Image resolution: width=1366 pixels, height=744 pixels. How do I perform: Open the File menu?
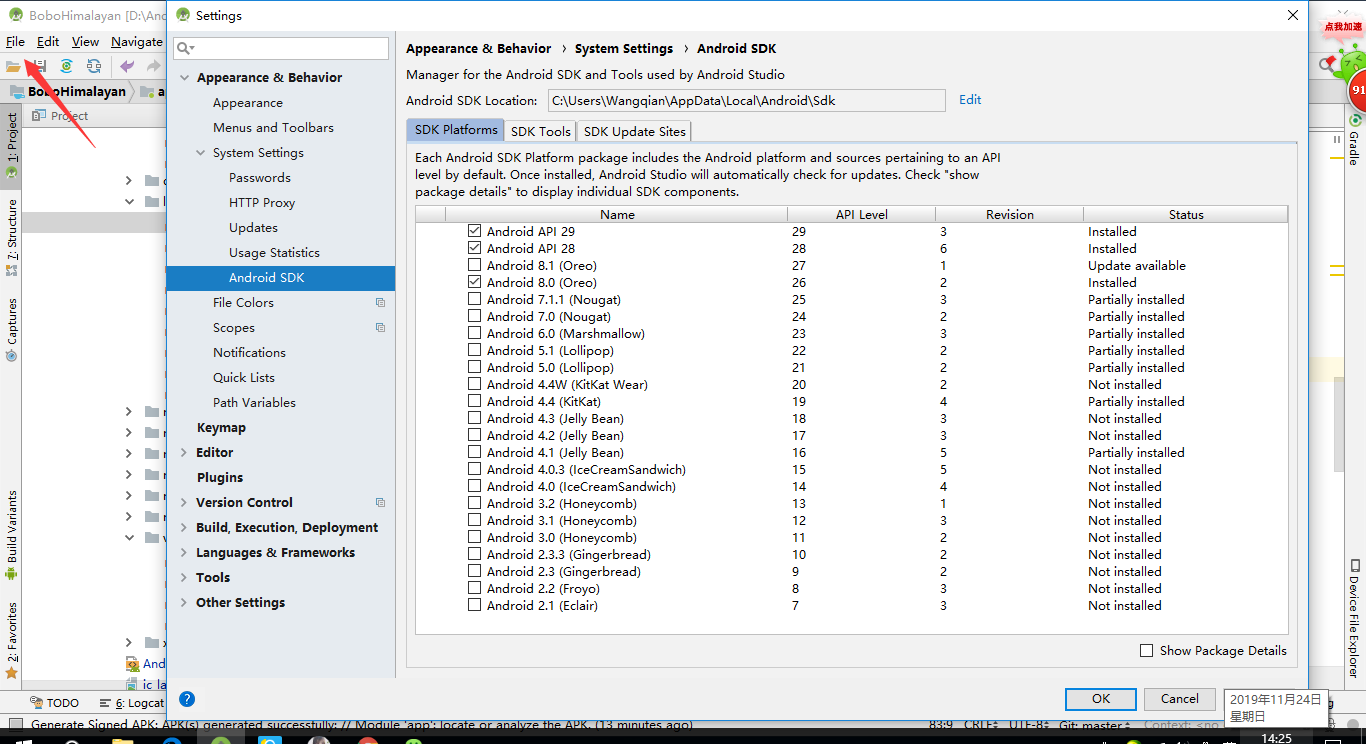coord(15,41)
